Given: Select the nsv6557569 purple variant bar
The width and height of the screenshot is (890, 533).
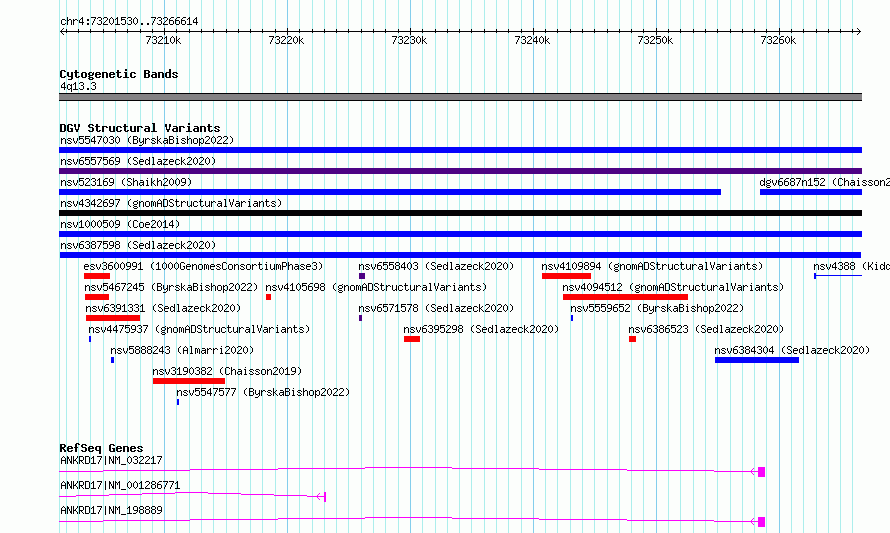Looking at the screenshot, I should click(x=460, y=171).
